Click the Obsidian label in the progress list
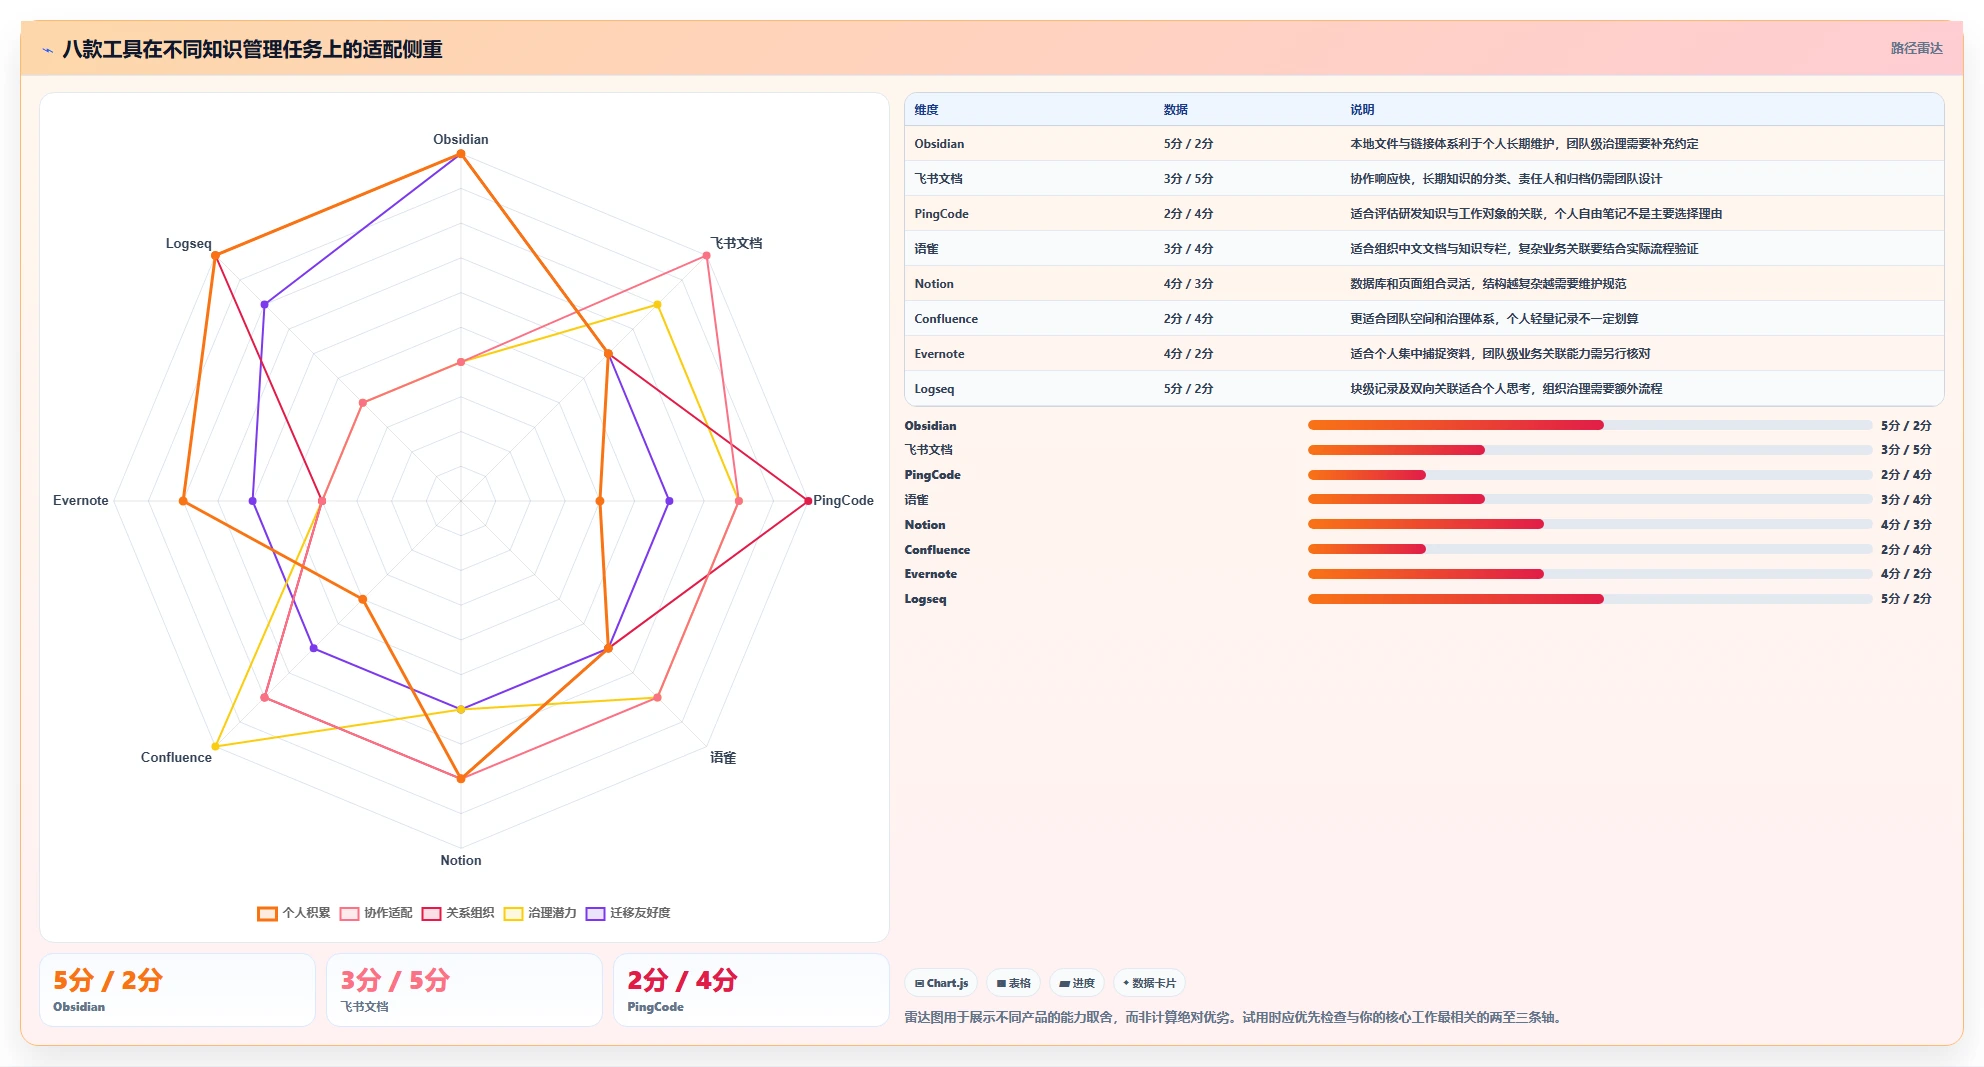The height and width of the screenshot is (1067, 1984). [x=930, y=426]
